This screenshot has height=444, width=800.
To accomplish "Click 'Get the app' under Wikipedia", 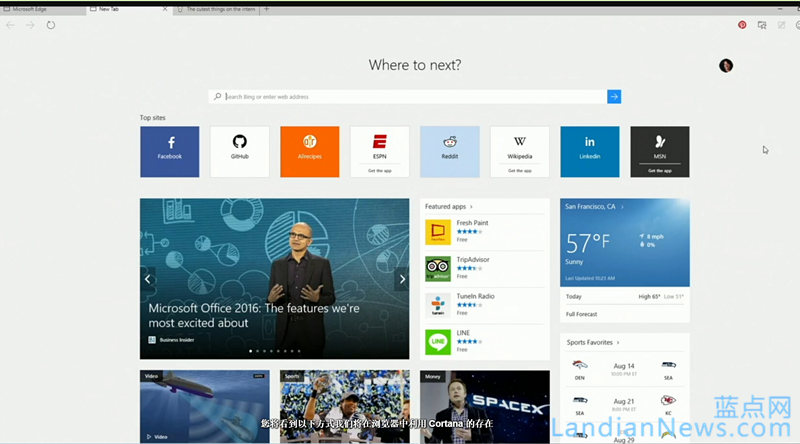I will click(519, 171).
